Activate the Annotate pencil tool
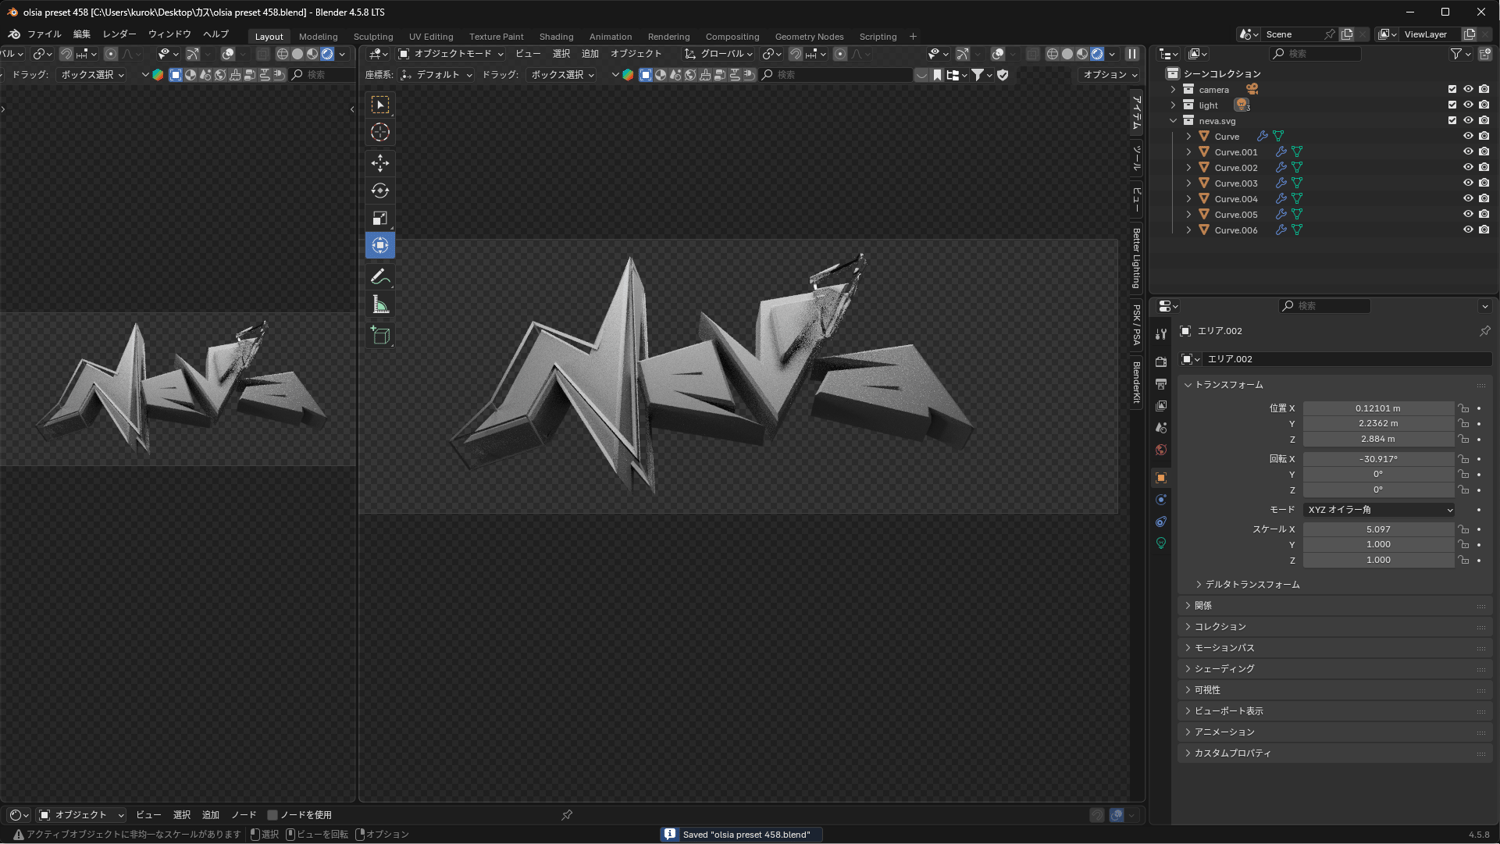 [x=380, y=277]
